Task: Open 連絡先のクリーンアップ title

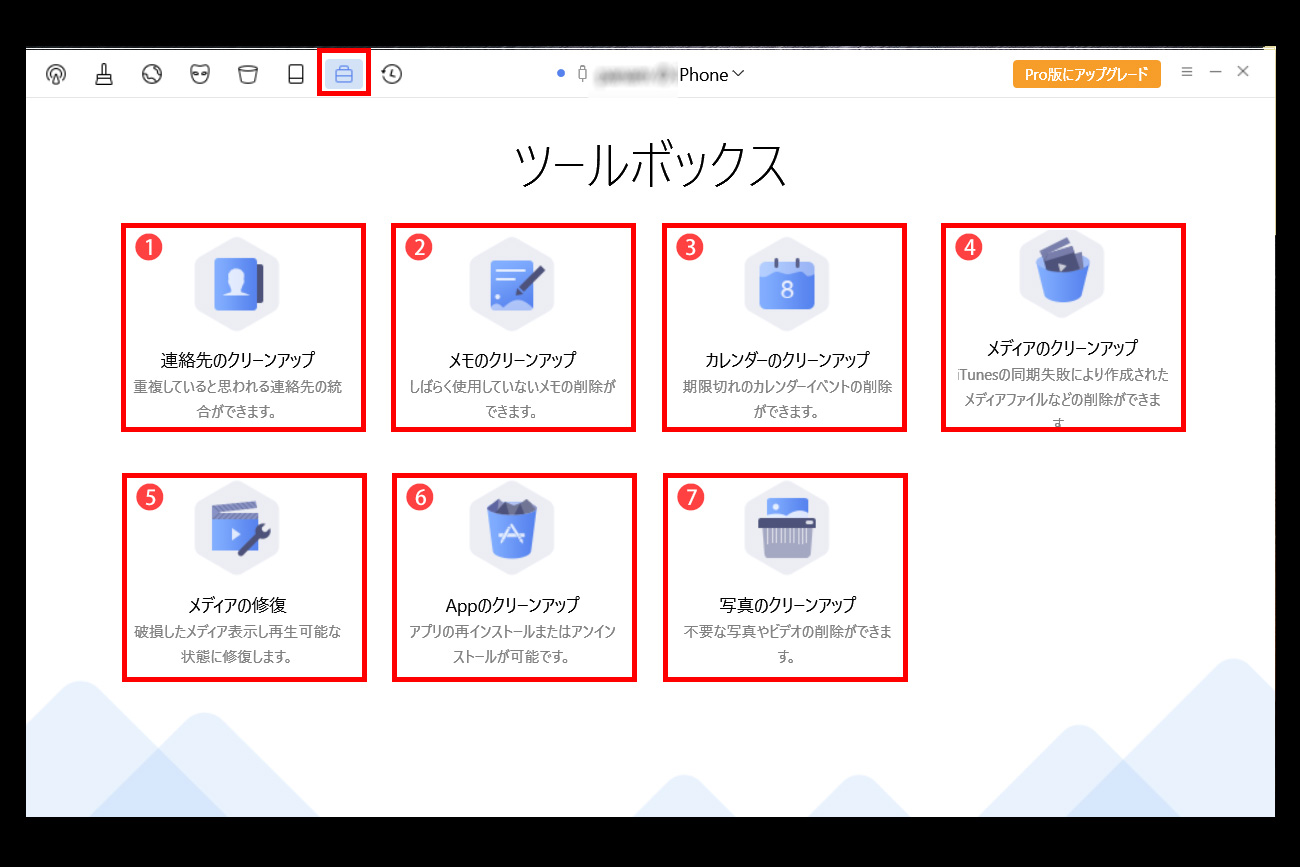Action: (x=238, y=359)
